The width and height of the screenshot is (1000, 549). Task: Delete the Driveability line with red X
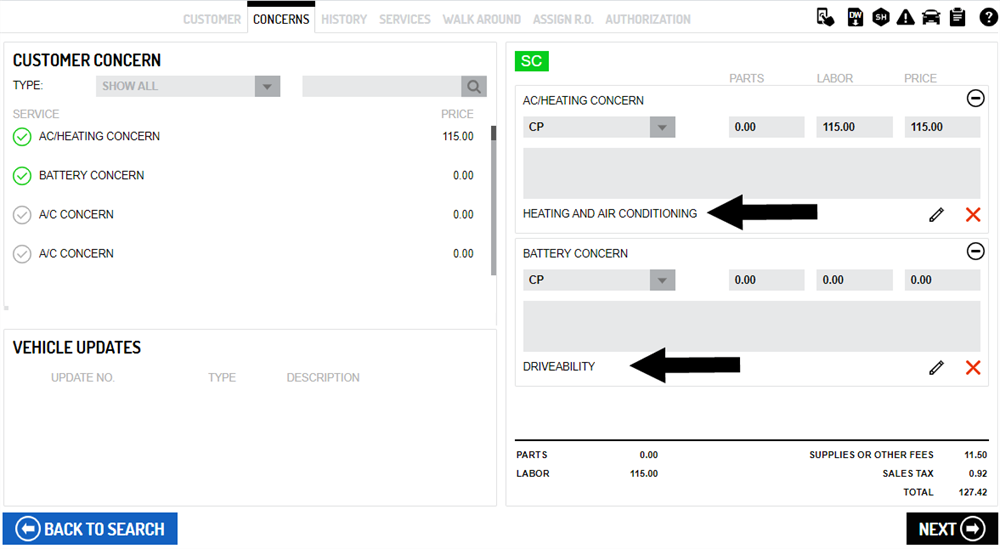click(x=972, y=367)
